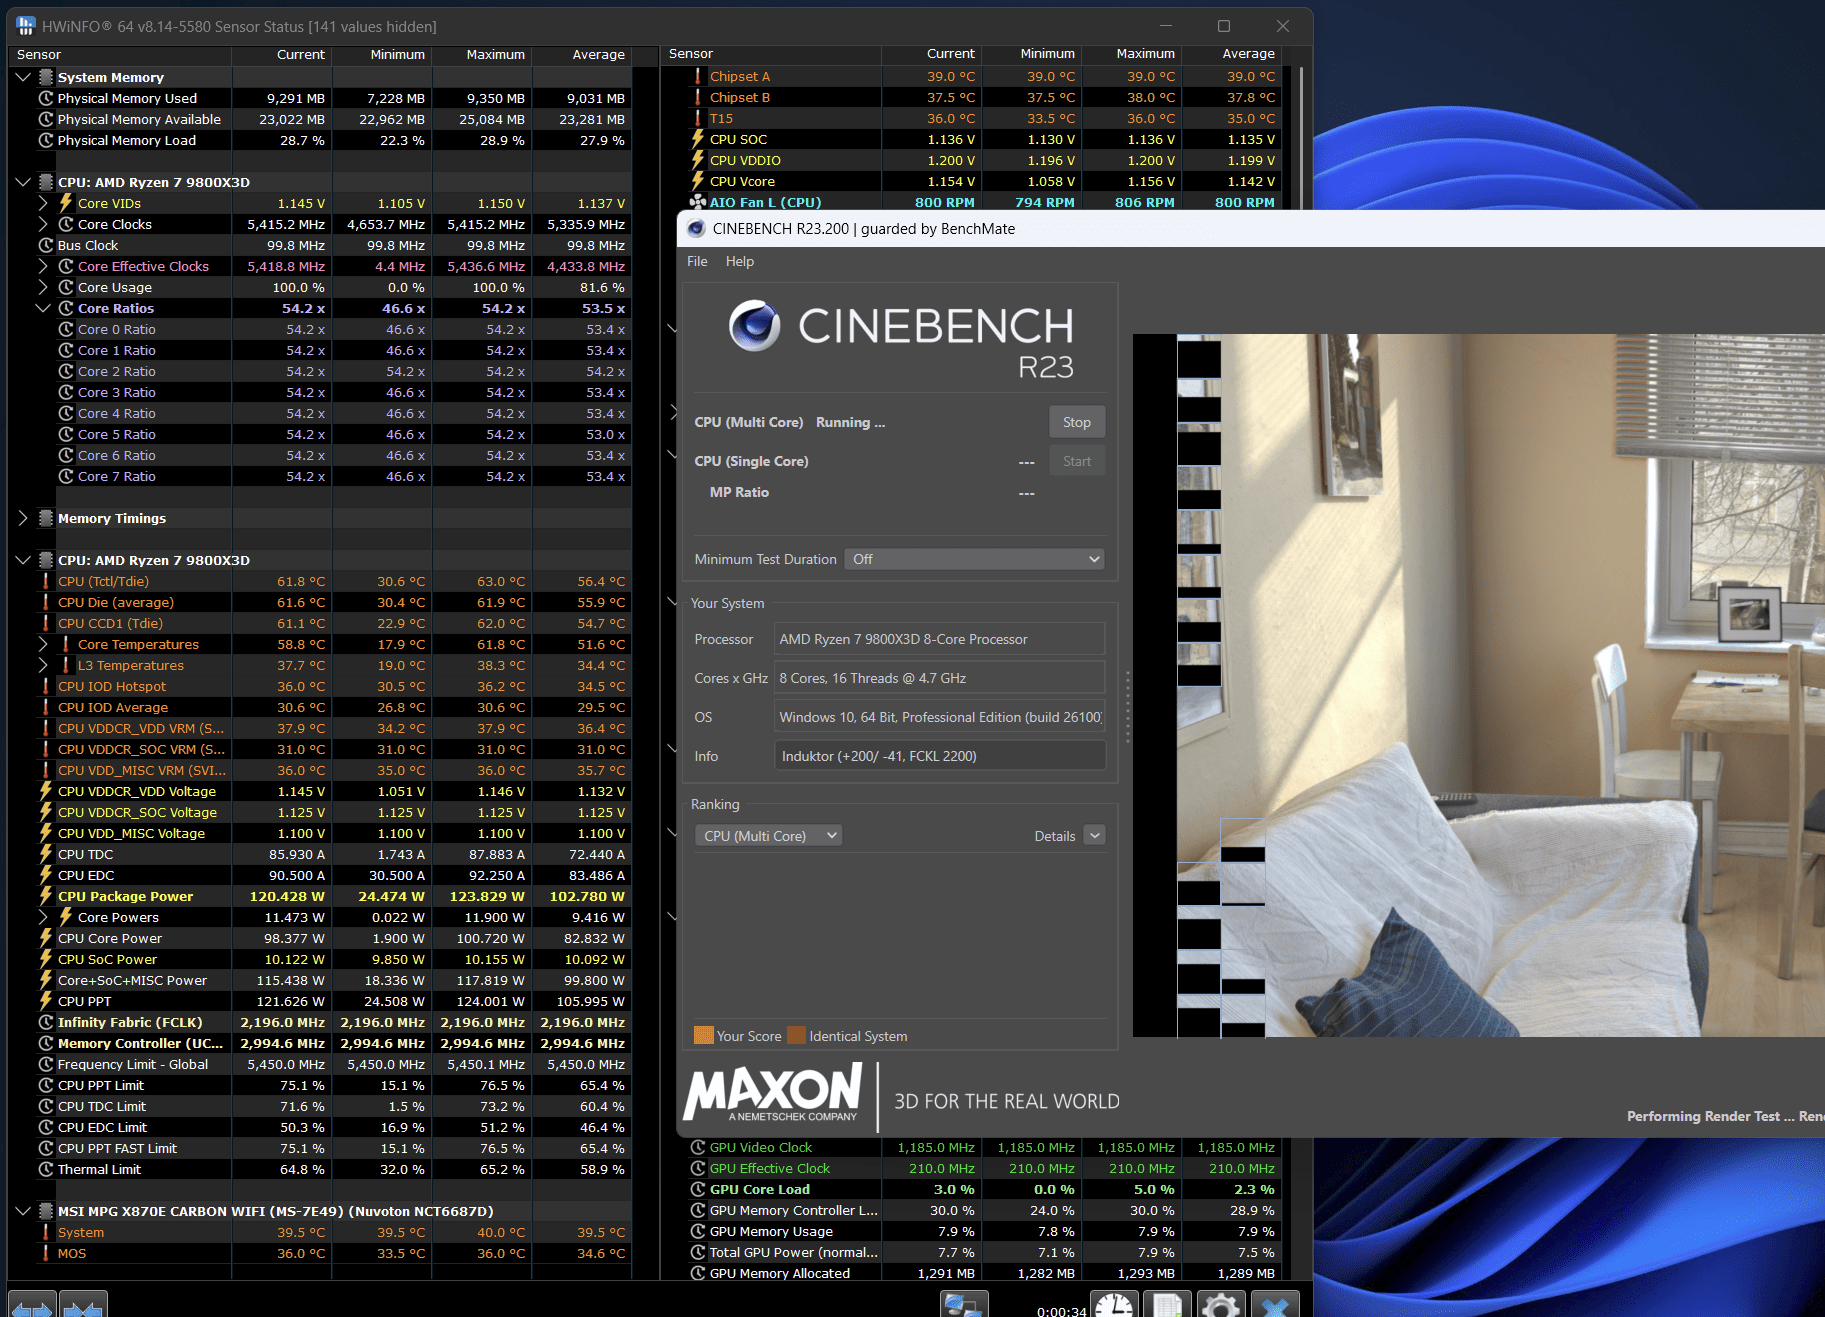
Task: Click the clock icon beside Bus Clock
Action: [46, 245]
